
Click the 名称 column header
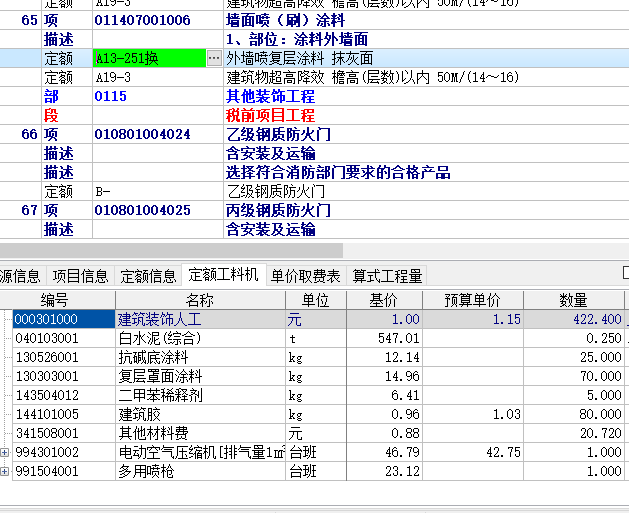coord(200,300)
